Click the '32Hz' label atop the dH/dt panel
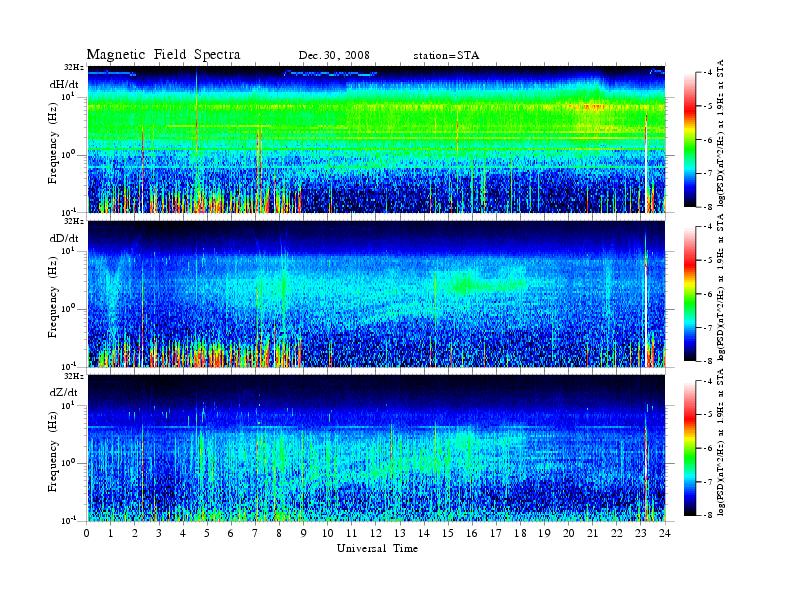This screenshot has width=792, height=612. tap(73, 67)
